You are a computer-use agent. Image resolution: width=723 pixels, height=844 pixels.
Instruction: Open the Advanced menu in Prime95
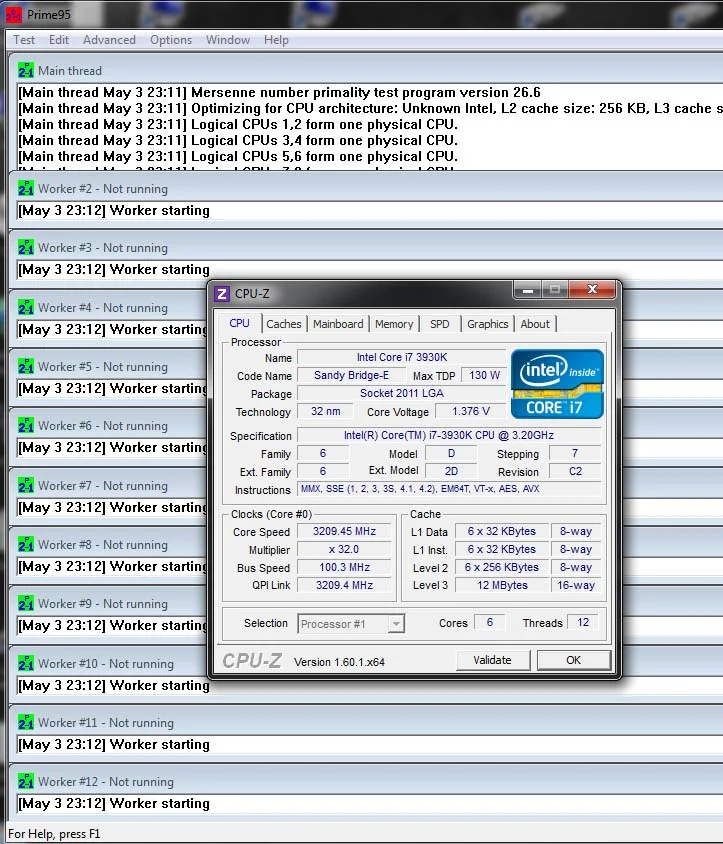click(109, 40)
